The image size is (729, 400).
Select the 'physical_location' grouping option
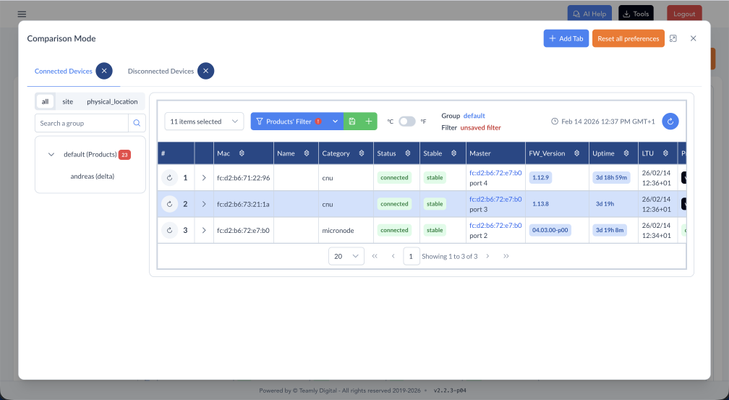point(112,101)
